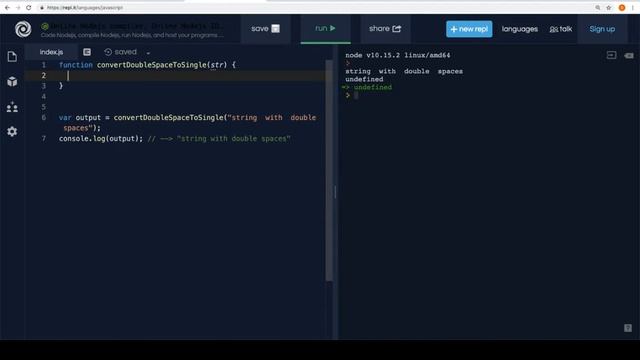Expand the dropdown arrow next to saved
Screen dimensions: 640x360
coord(148,53)
